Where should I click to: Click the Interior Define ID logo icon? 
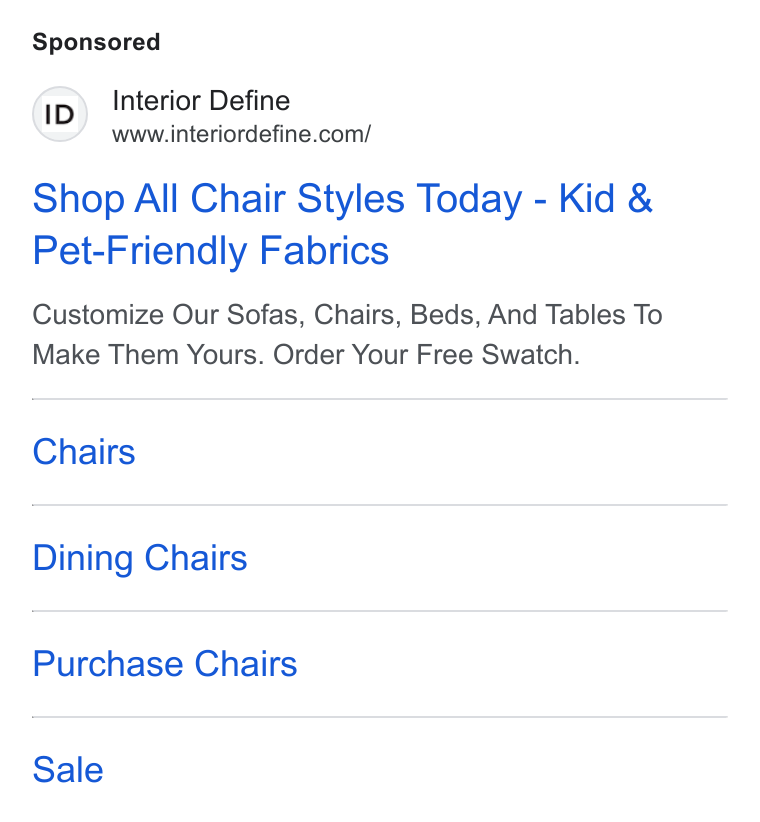pos(60,114)
